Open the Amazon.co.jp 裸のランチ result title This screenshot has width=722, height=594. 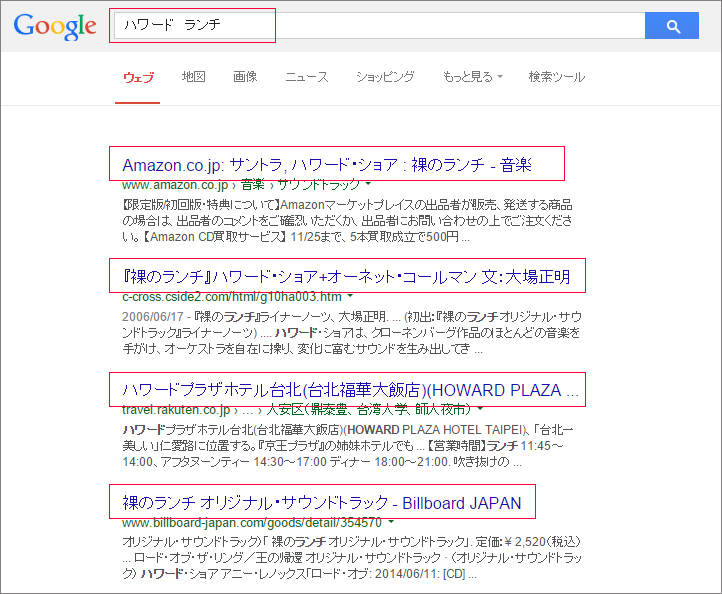(327, 165)
